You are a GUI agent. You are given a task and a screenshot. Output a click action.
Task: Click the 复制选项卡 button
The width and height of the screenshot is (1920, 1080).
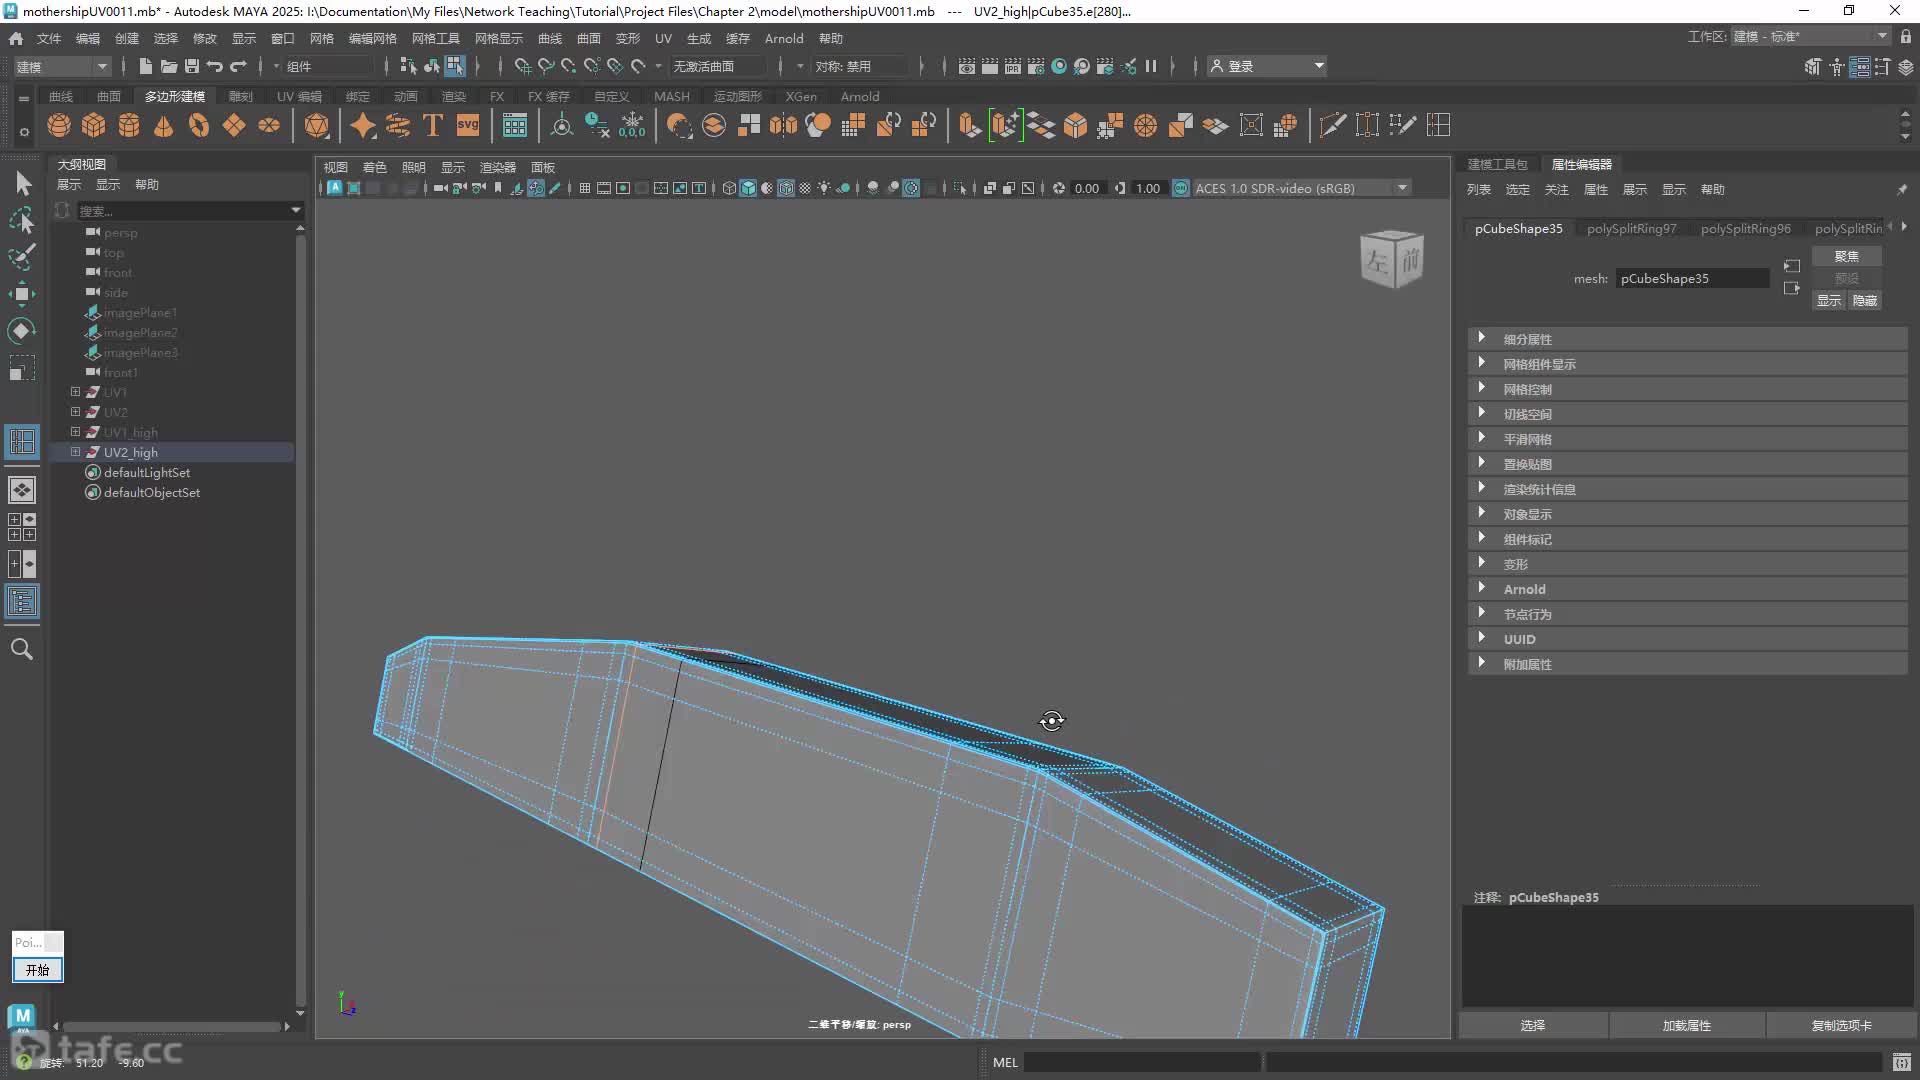pos(1841,1025)
